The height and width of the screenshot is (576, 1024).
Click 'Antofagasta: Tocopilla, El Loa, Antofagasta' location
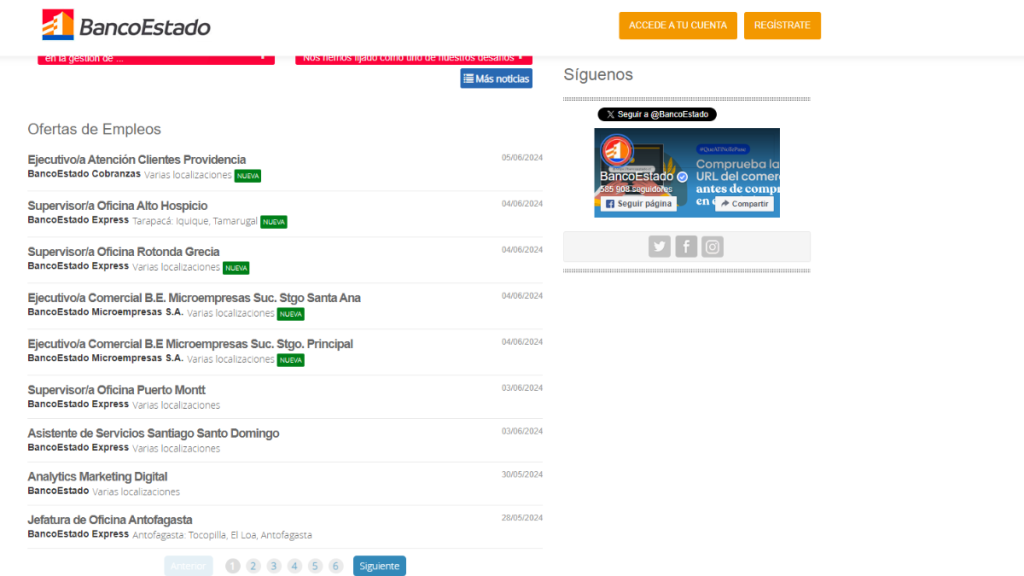tap(222, 535)
